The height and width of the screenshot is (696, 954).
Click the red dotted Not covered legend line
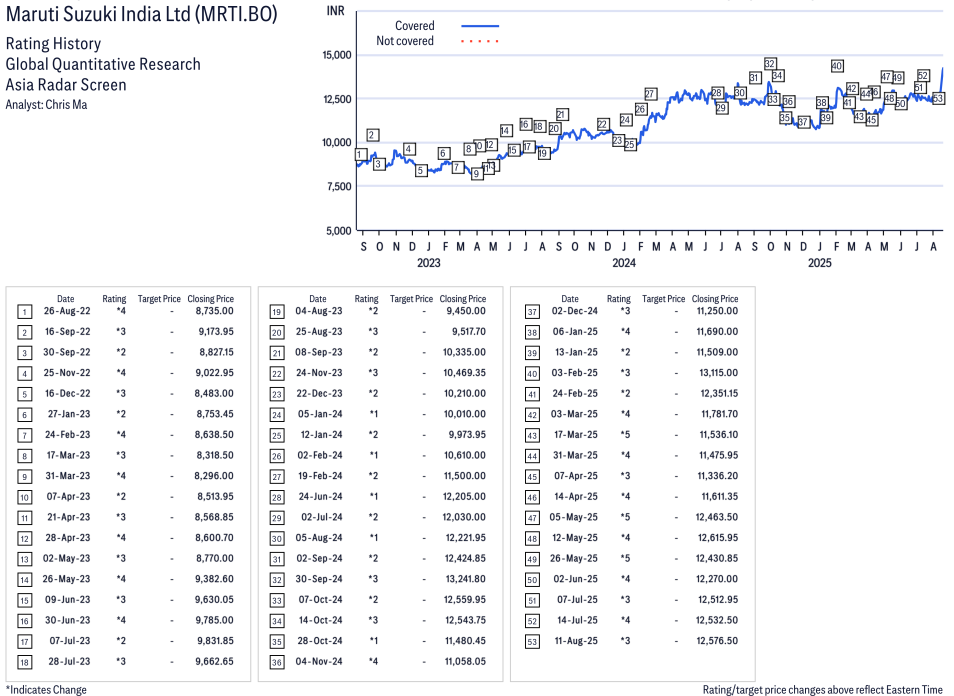pos(480,41)
